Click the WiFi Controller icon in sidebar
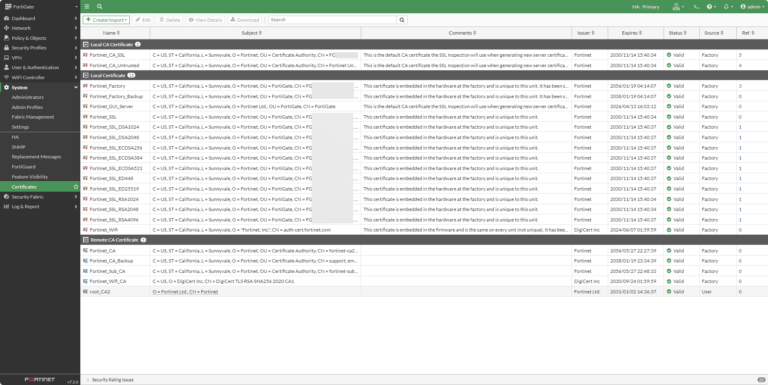 (x=6, y=77)
